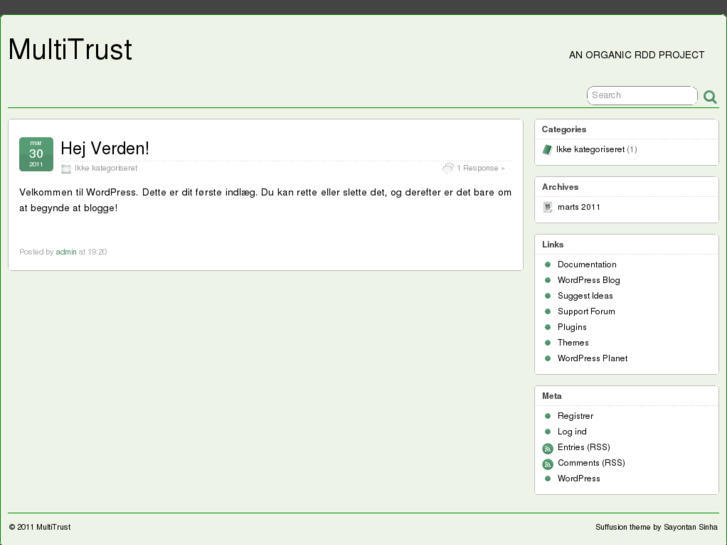
Task: Open the WordPress Planet link
Action: click(x=593, y=359)
